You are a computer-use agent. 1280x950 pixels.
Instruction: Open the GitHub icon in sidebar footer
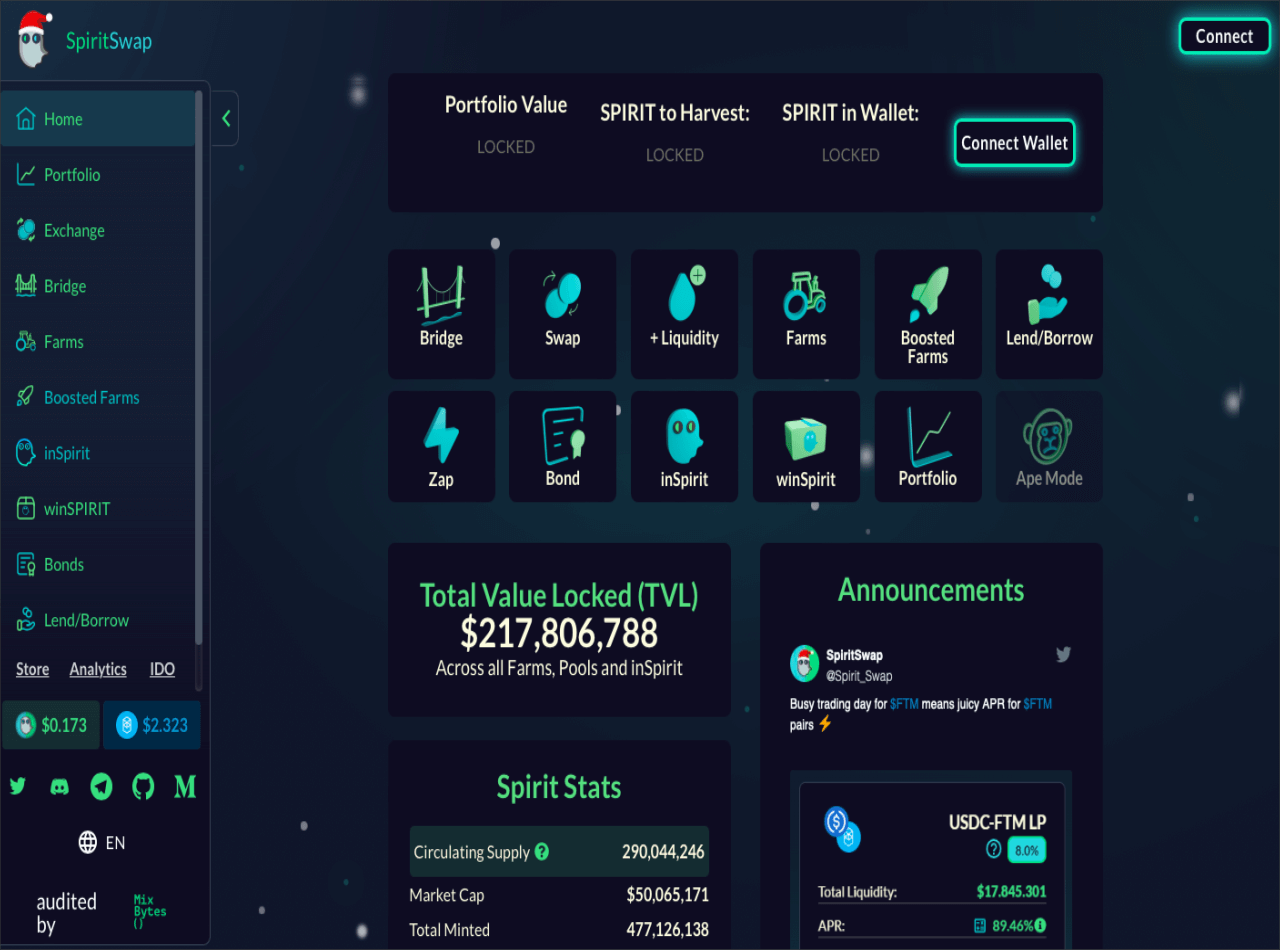[144, 787]
